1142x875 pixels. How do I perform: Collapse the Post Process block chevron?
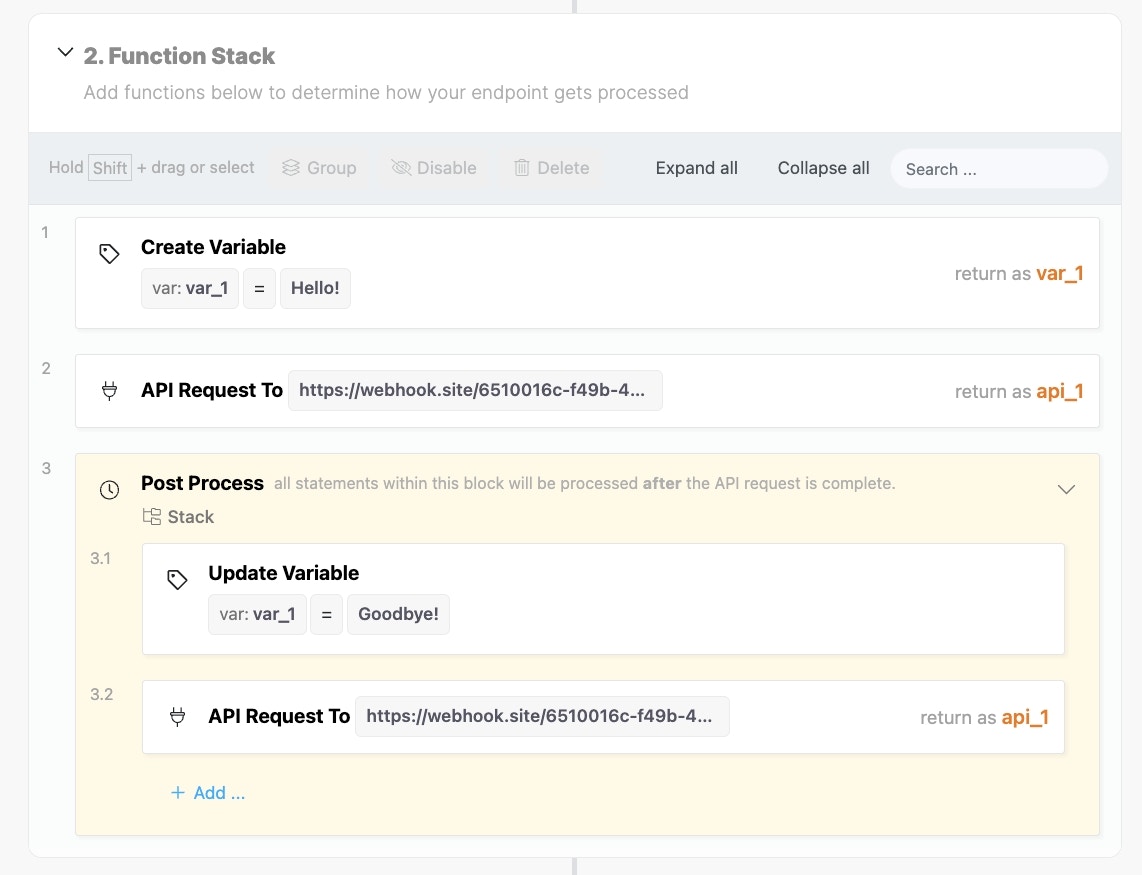coord(1066,489)
